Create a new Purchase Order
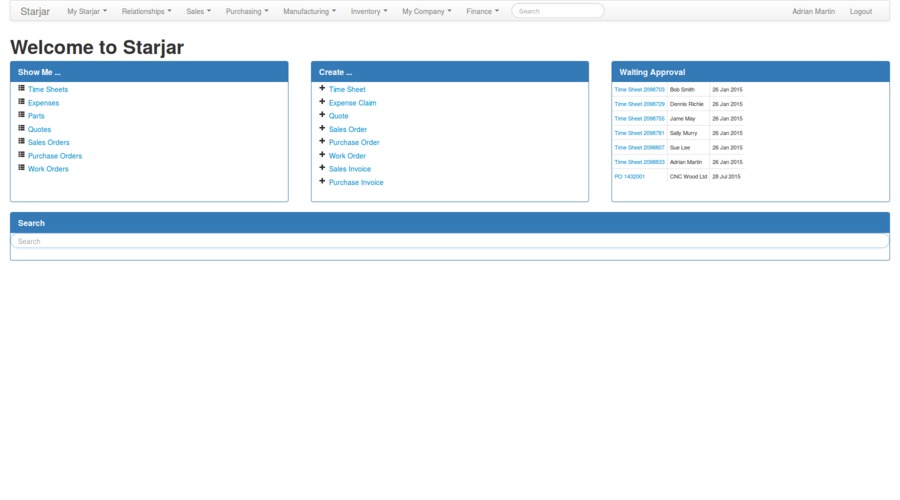This screenshot has height=500, width=900. pyautogui.click(x=354, y=142)
